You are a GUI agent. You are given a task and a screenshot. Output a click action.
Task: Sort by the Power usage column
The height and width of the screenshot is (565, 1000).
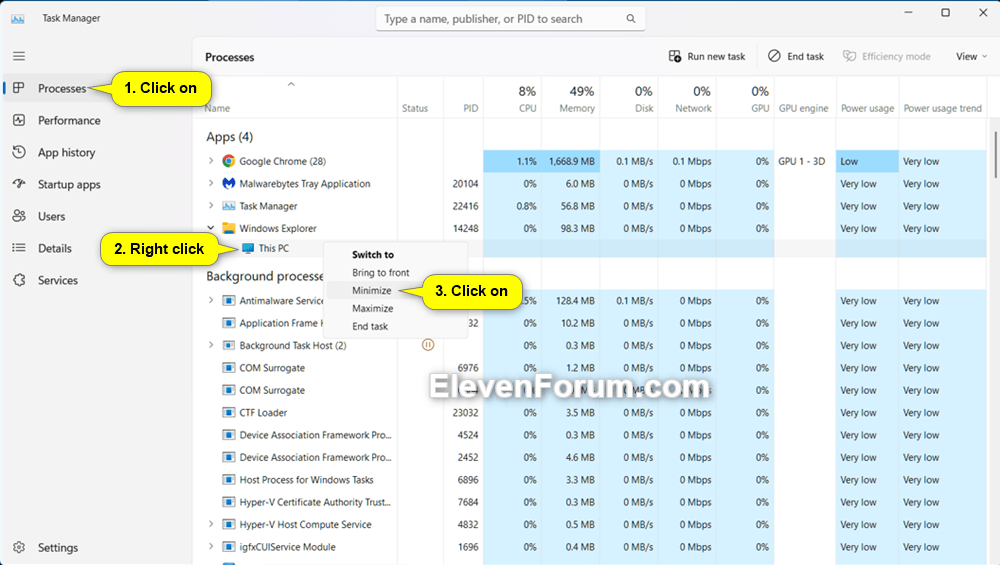click(867, 98)
